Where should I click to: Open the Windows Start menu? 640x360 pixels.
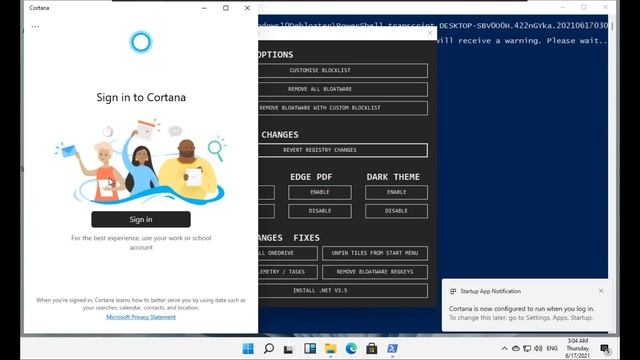(248, 349)
